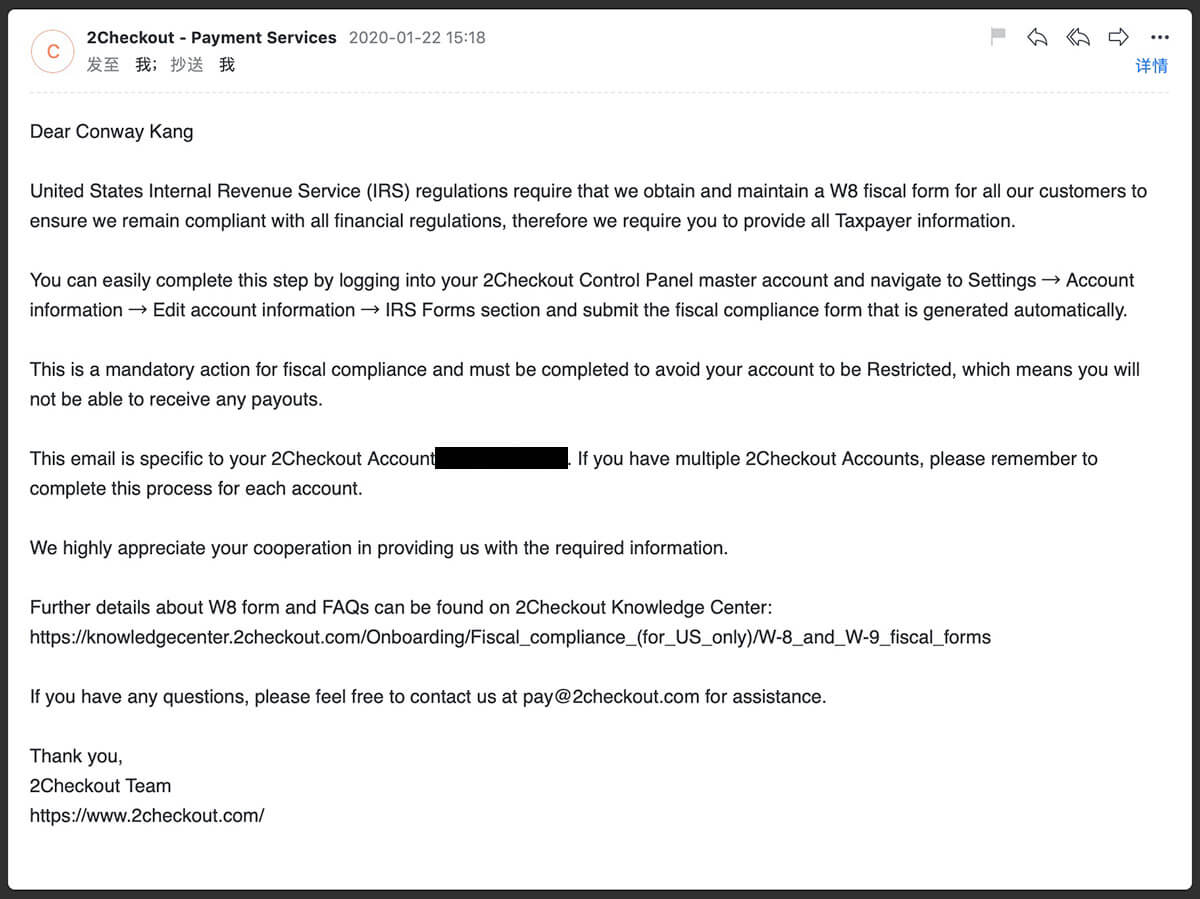Open the three-dot more options menu
The width and height of the screenshot is (1200, 899).
(1159, 38)
